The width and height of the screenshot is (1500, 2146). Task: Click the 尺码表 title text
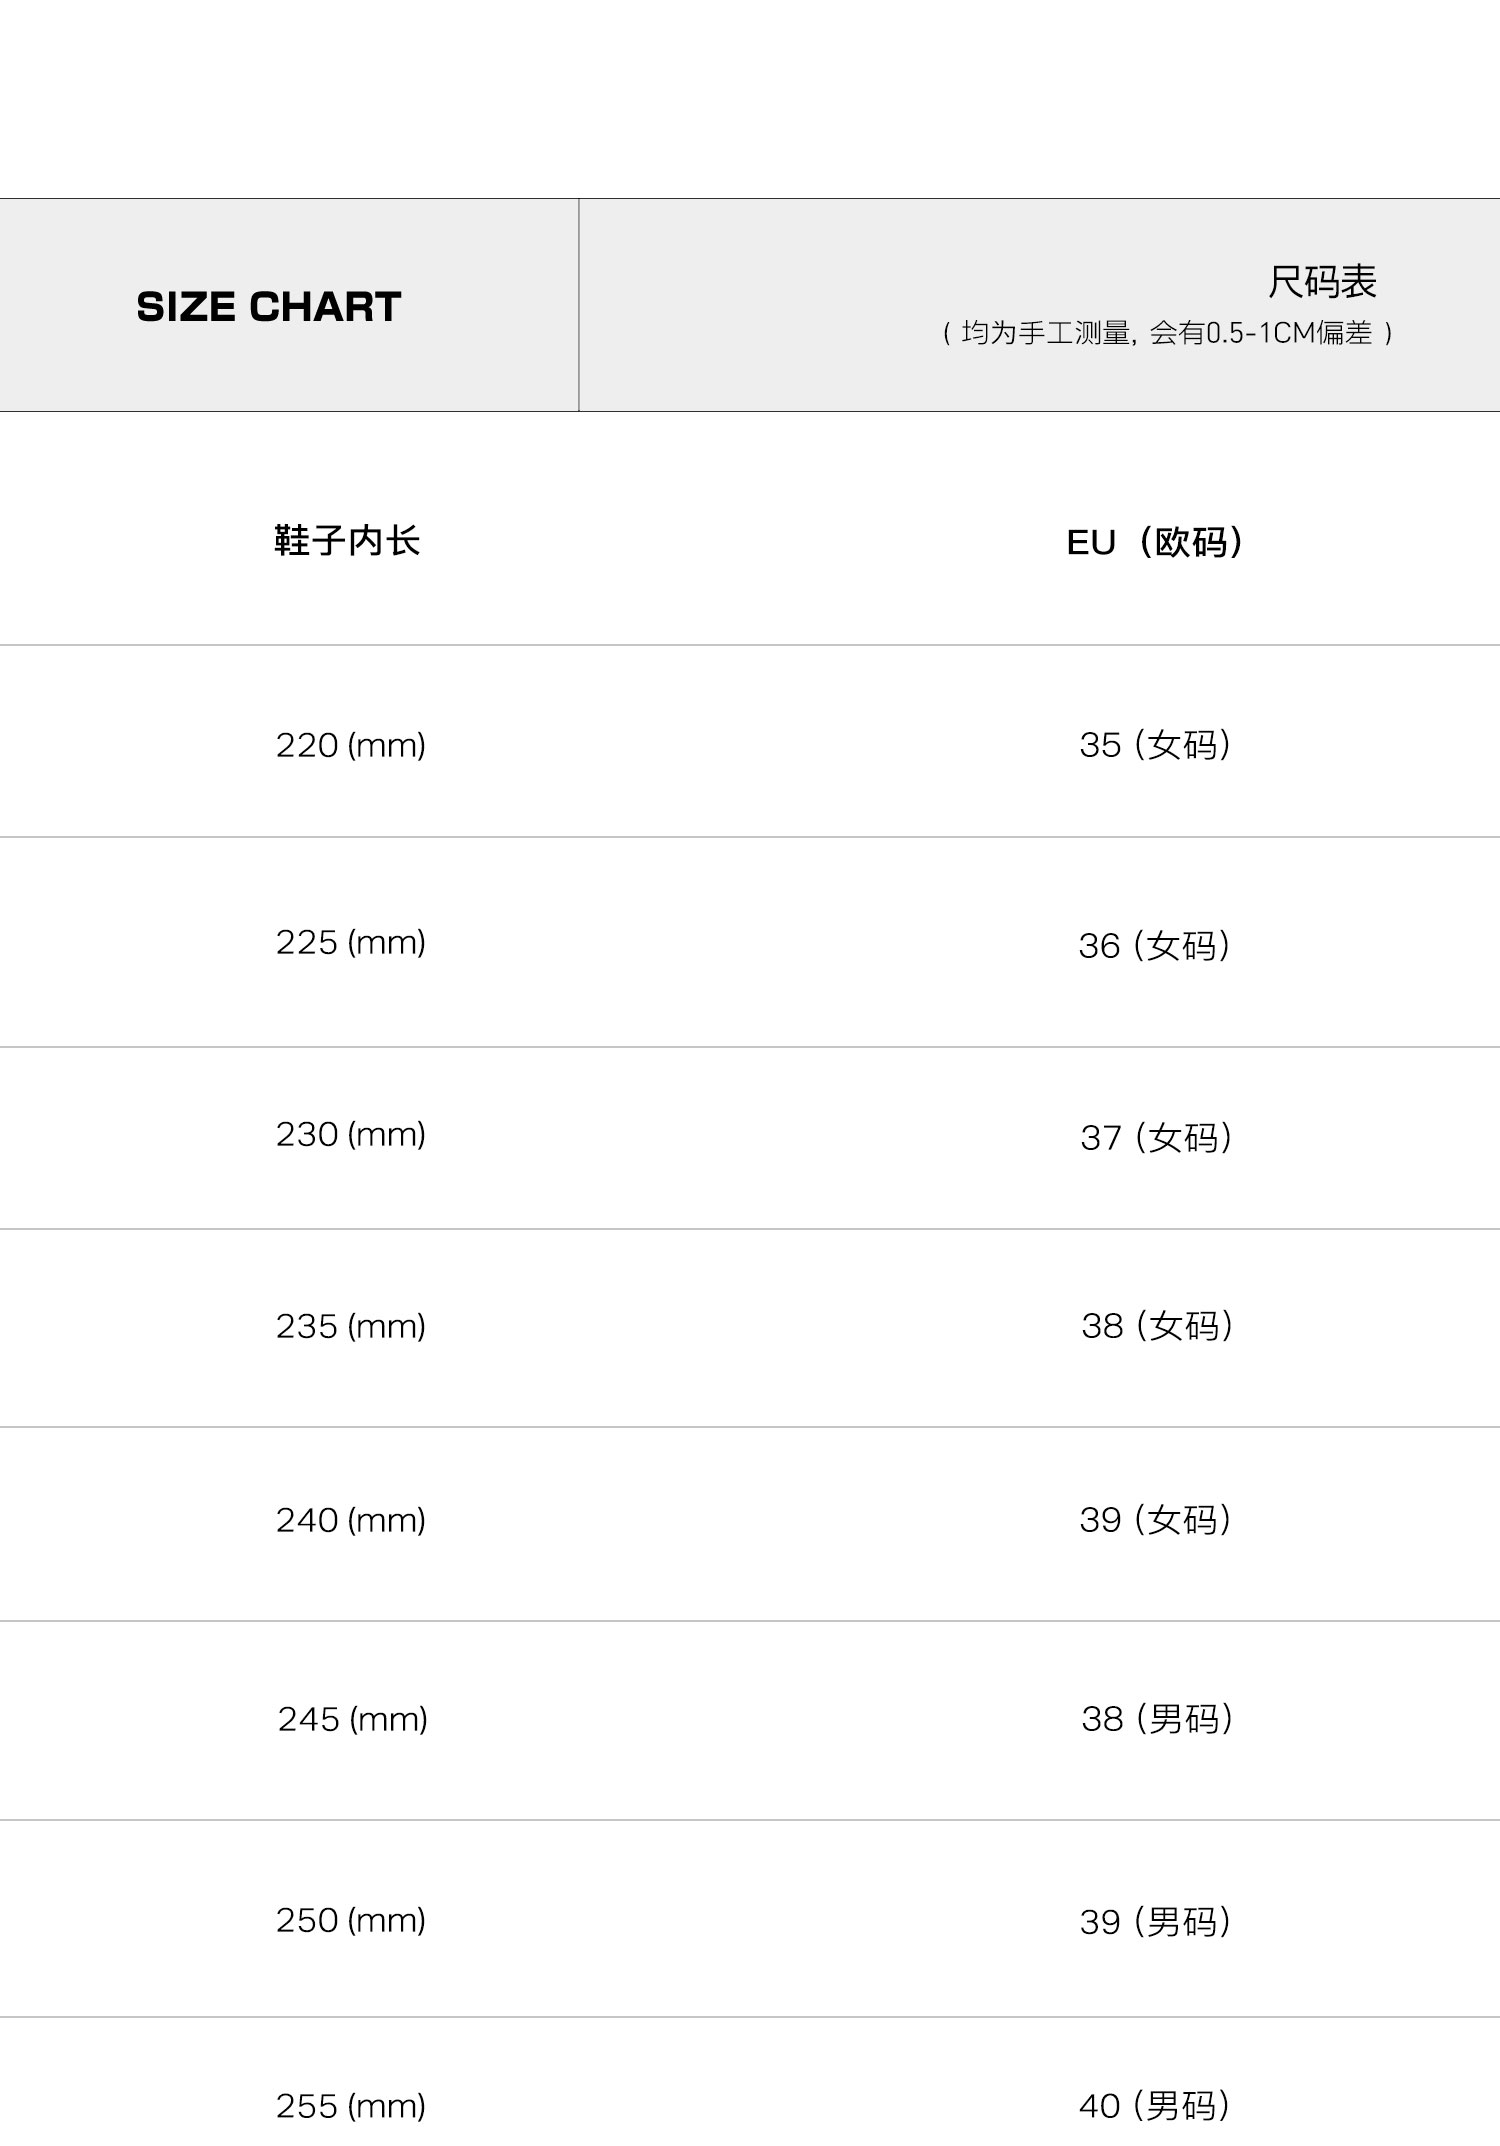(1322, 282)
